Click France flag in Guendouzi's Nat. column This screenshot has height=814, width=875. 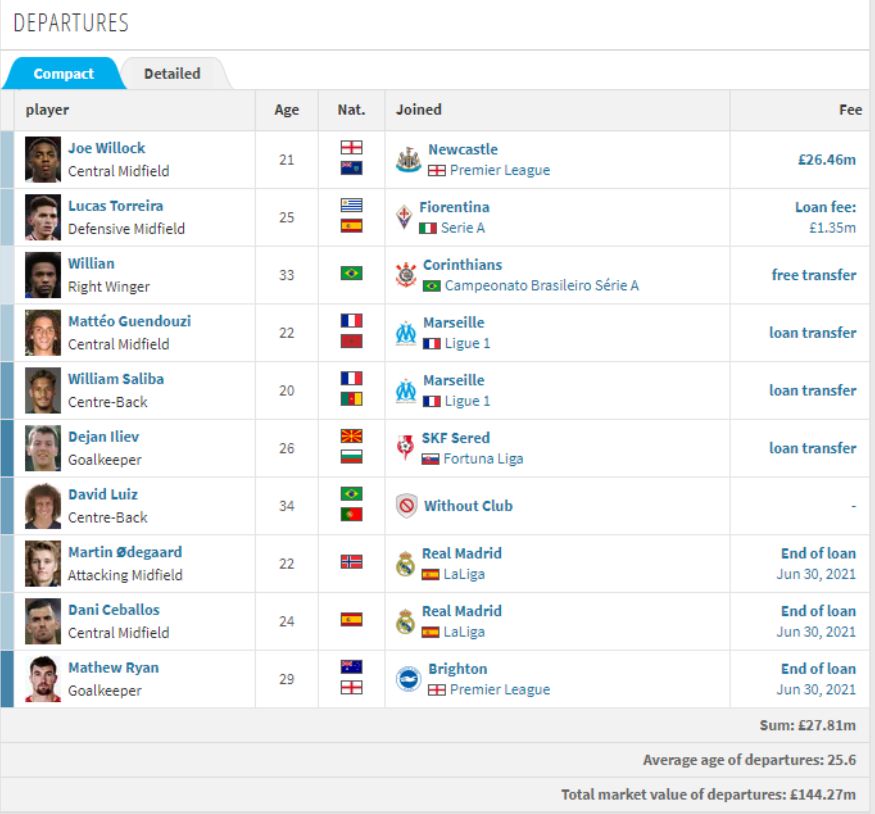coord(352,321)
